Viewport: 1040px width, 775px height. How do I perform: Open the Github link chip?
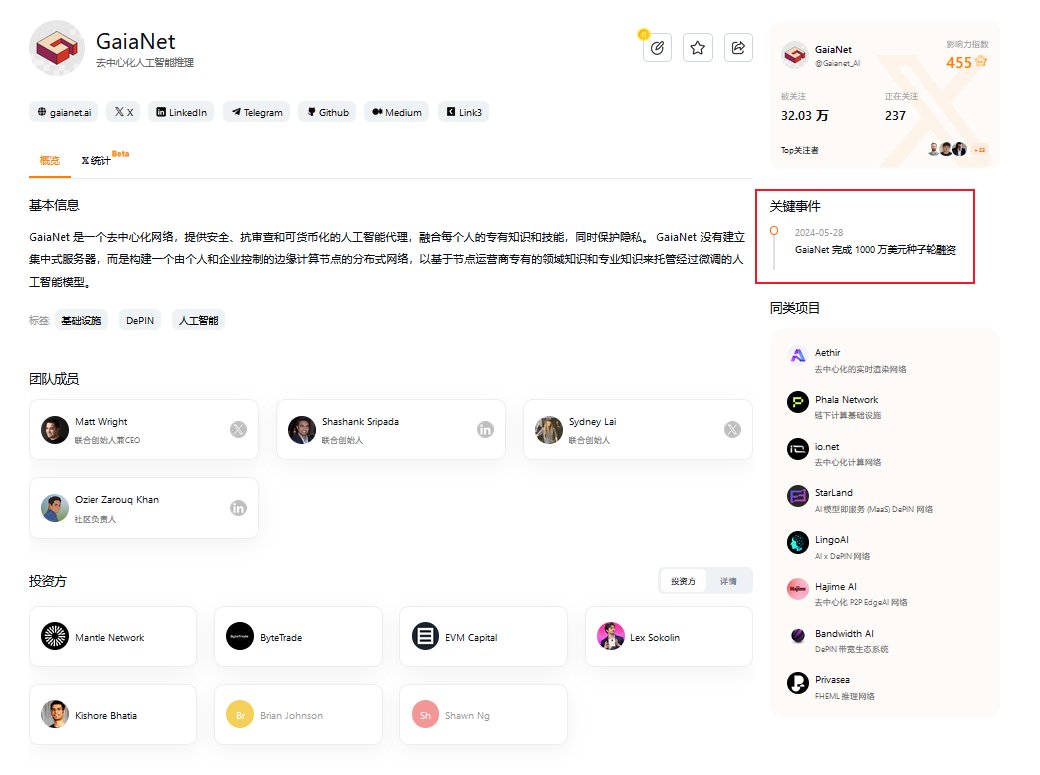pos(328,112)
